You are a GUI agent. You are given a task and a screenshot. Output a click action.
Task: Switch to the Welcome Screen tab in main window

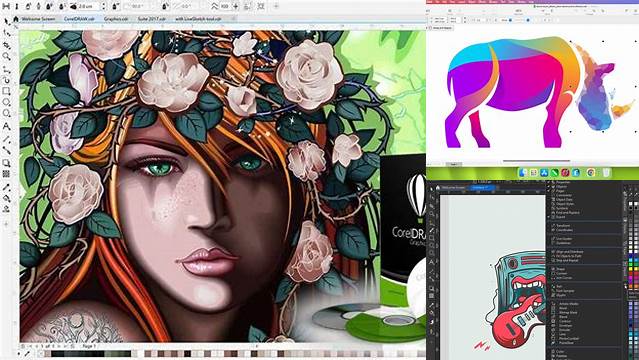pyautogui.click(x=38, y=19)
